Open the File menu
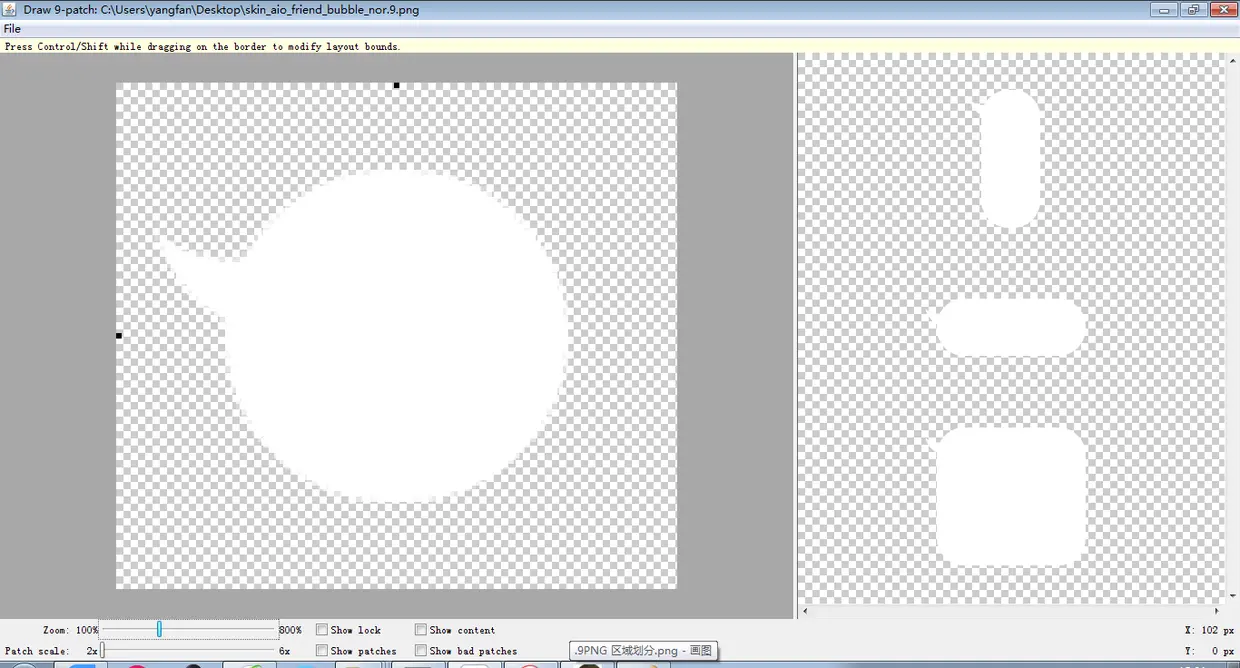The image size is (1240, 668). [x=11, y=28]
